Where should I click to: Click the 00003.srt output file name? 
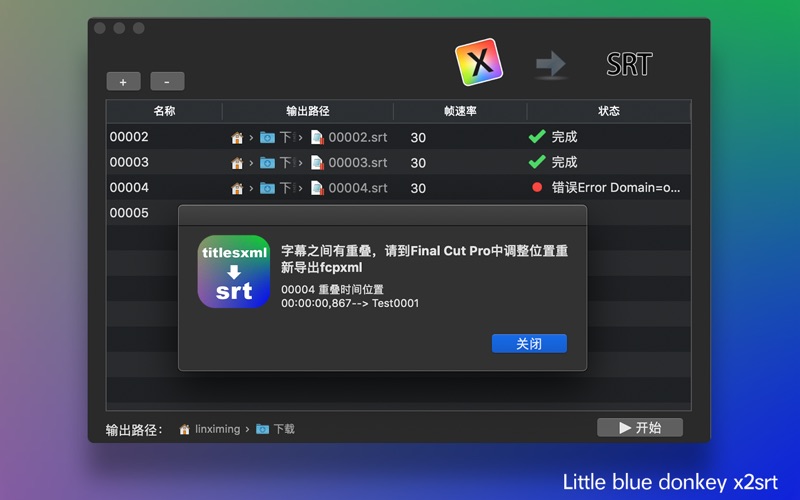[x=358, y=163]
